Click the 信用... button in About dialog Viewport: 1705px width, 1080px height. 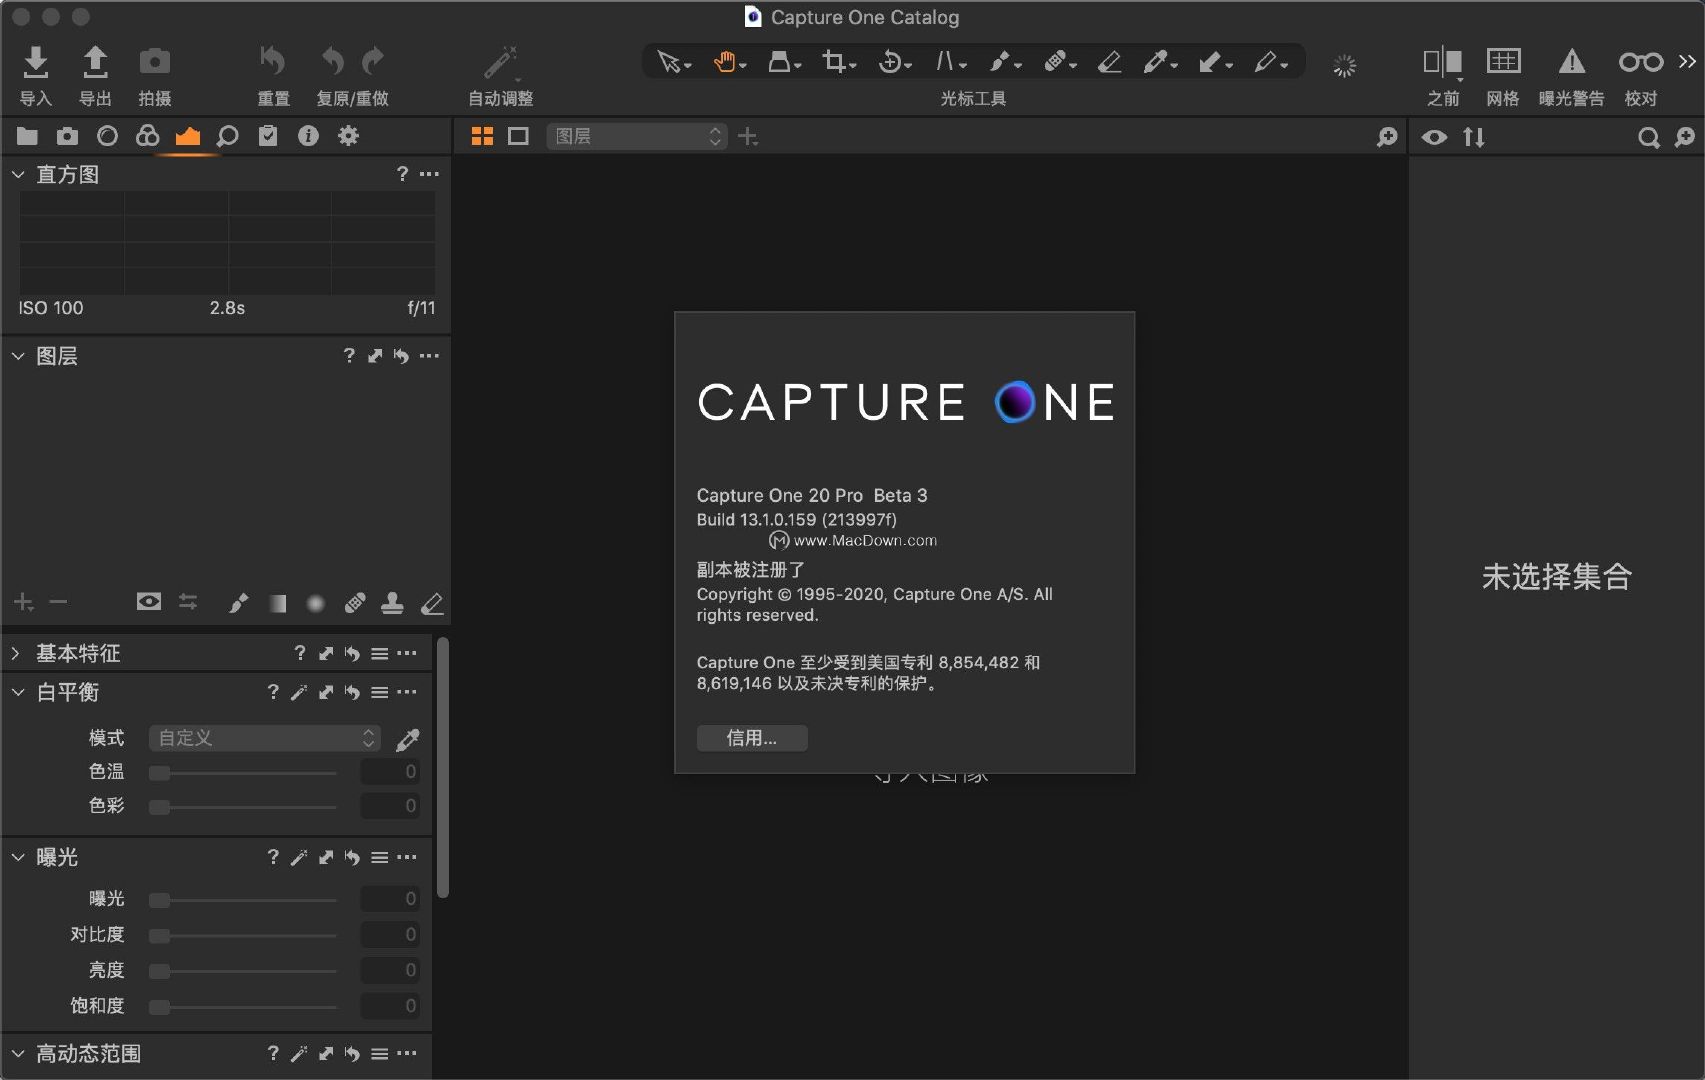[x=752, y=738]
